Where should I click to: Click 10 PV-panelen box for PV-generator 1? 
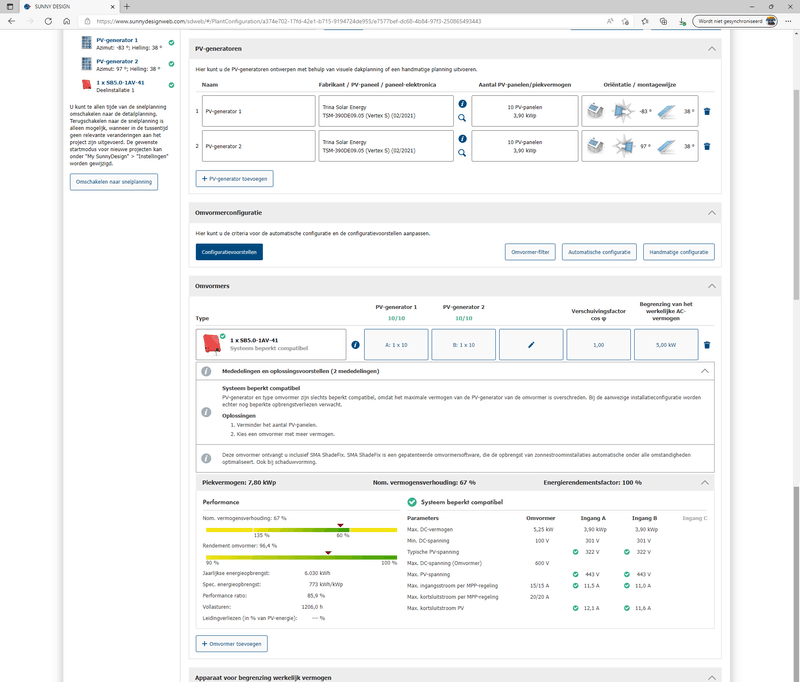click(524, 111)
